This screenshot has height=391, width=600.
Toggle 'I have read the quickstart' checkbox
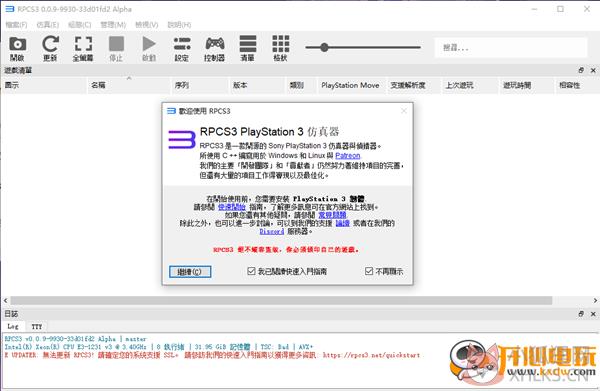coord(251,271)
